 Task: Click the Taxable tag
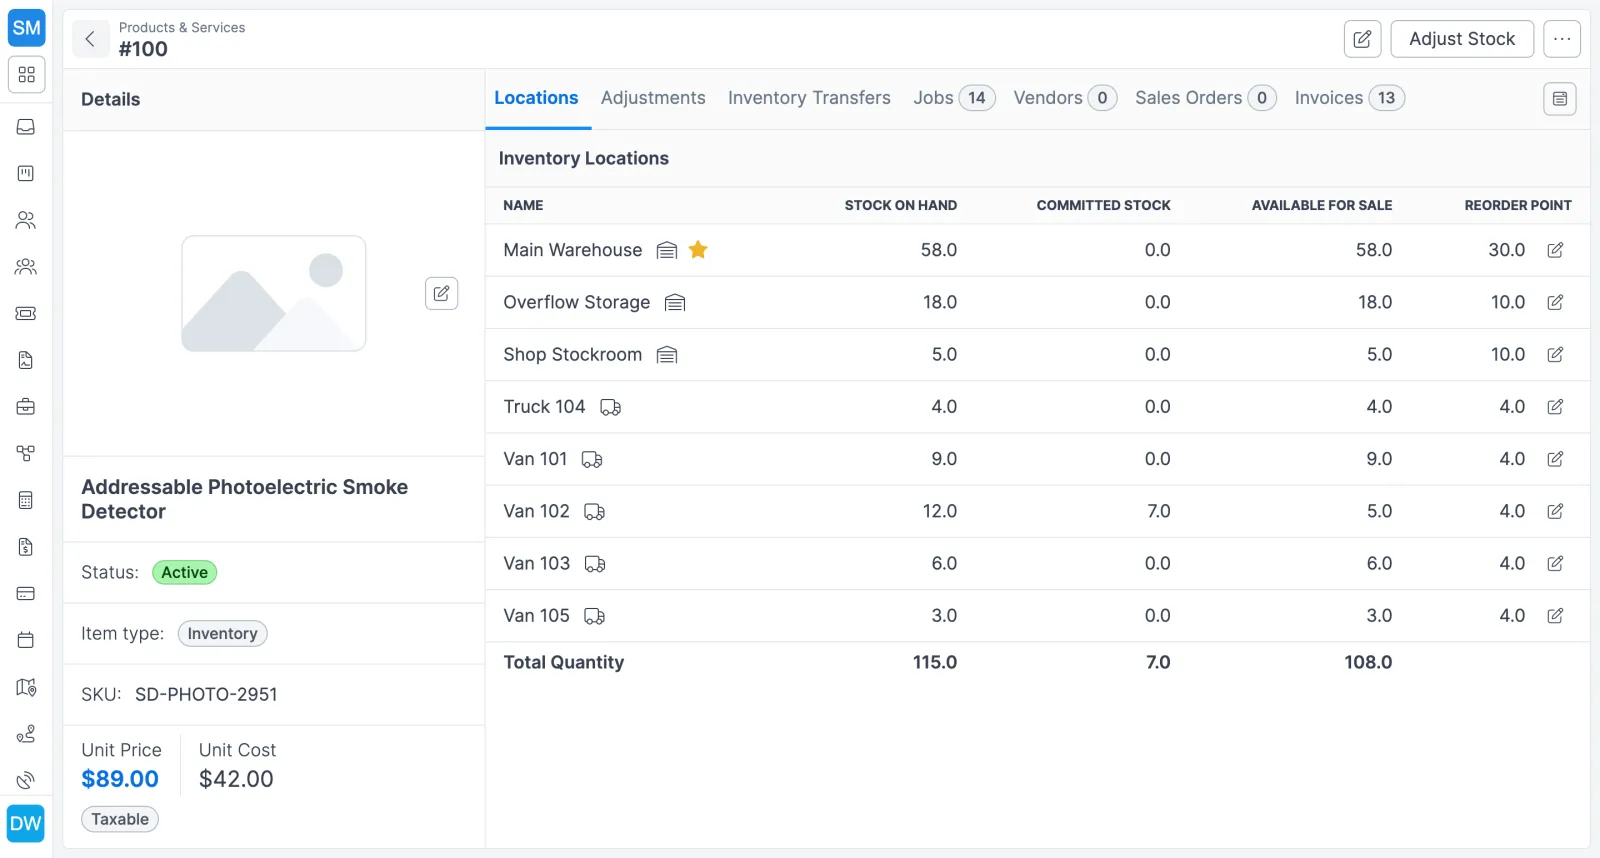(x=120, y=819)
